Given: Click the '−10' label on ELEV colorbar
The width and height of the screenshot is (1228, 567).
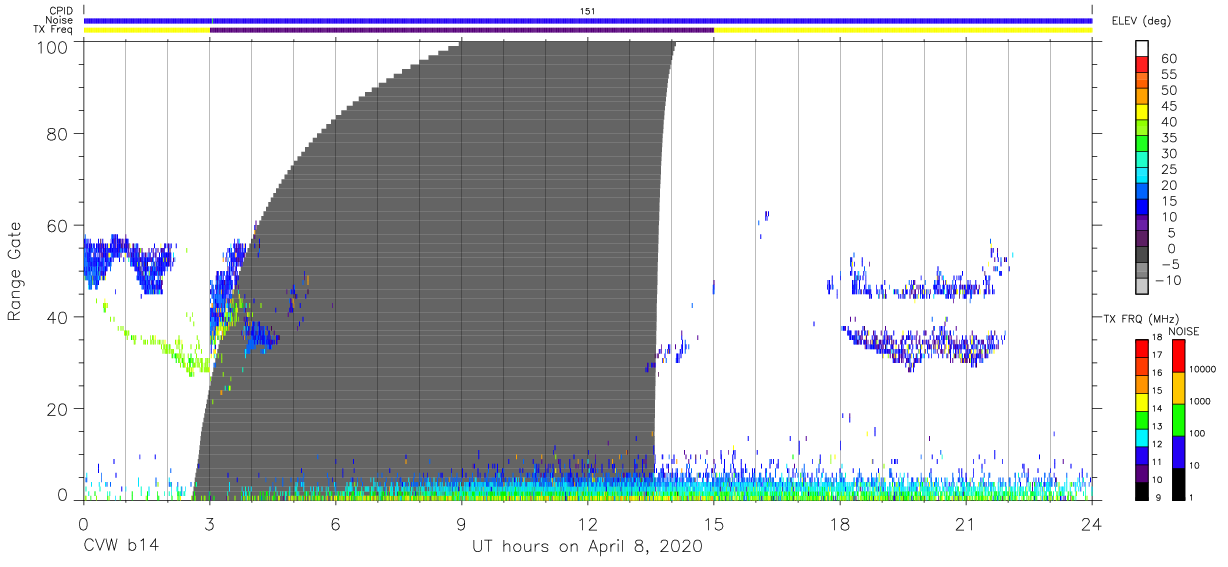Looking at the screenshot, I should click(x=1167, y=280).
